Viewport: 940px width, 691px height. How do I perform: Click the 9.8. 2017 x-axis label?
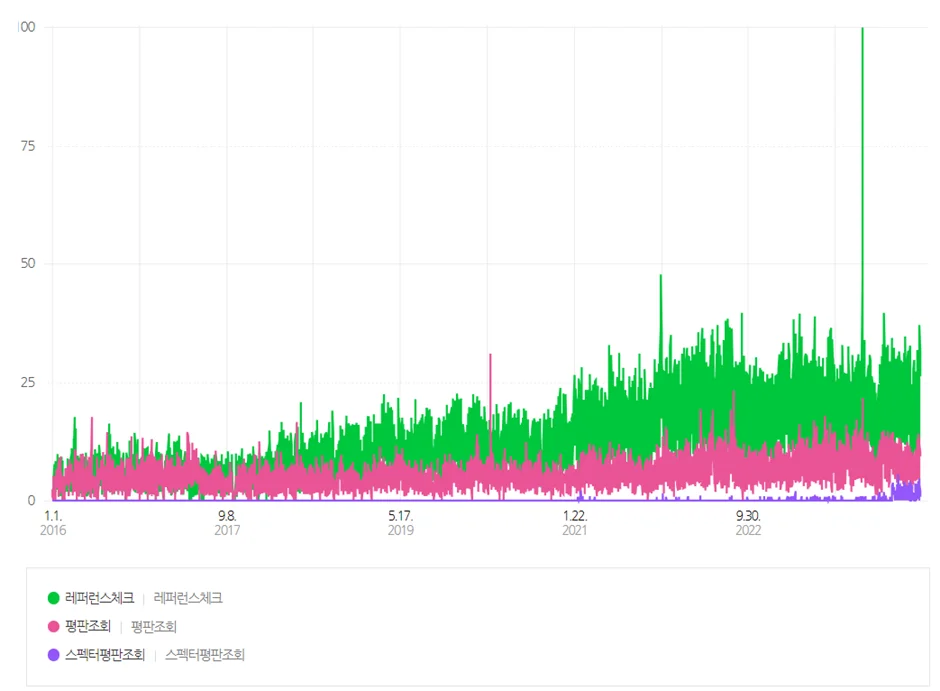click(227, 522)
